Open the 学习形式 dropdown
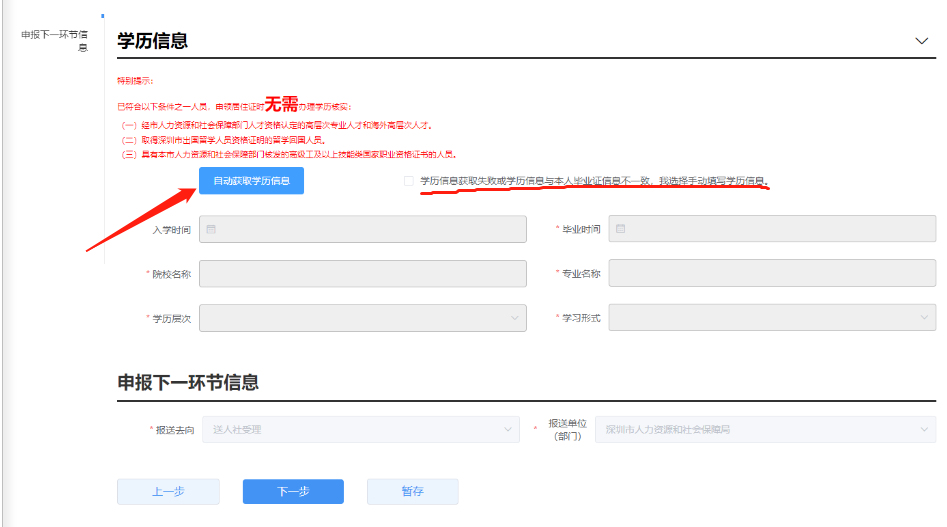947x527 pixels. [772, 318]
